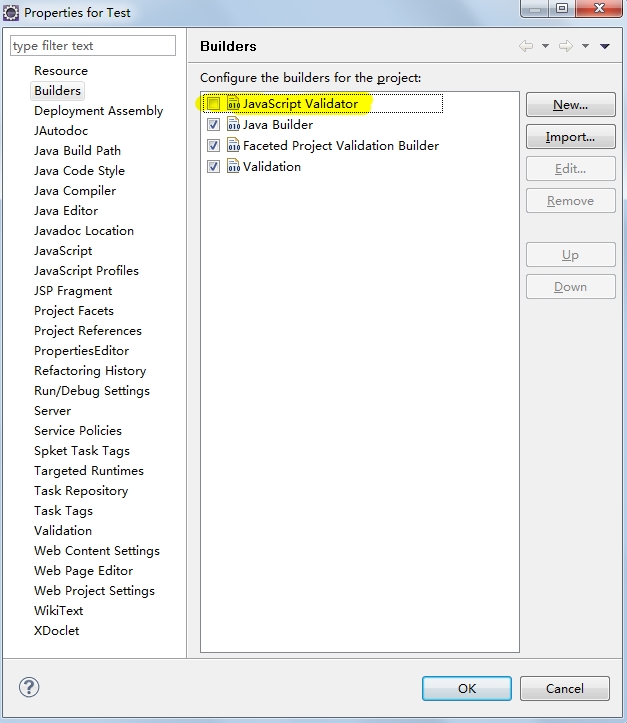The height and width of the screenshot is (723, 627).
Task: Open Javadoc Location page
Action: click(x=84, y=231)
